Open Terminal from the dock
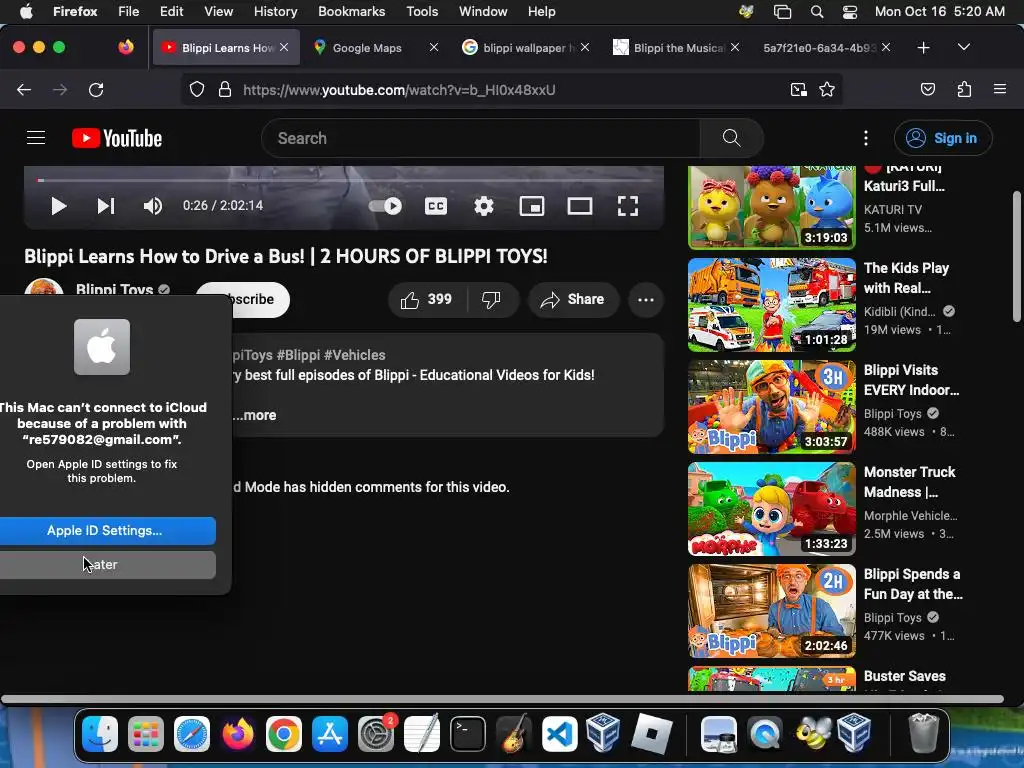The height and width of the screenshot is (768, 1024). pos(468,734)
